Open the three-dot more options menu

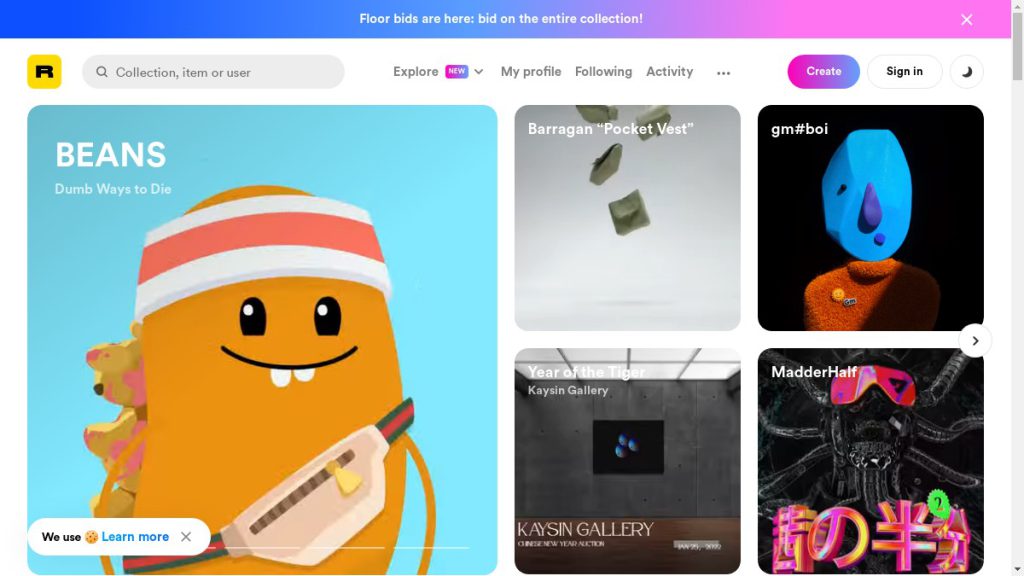(x=723, y=73)
